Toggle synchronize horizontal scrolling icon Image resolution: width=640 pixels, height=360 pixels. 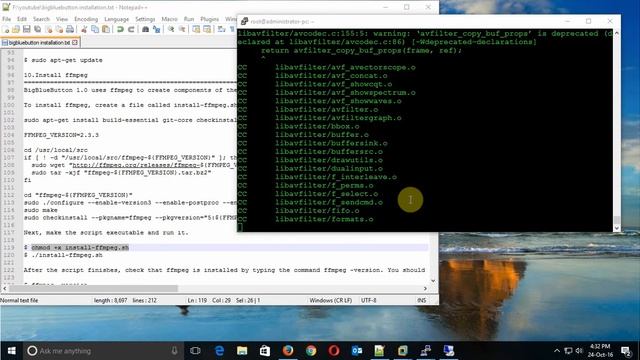point(207,29)
